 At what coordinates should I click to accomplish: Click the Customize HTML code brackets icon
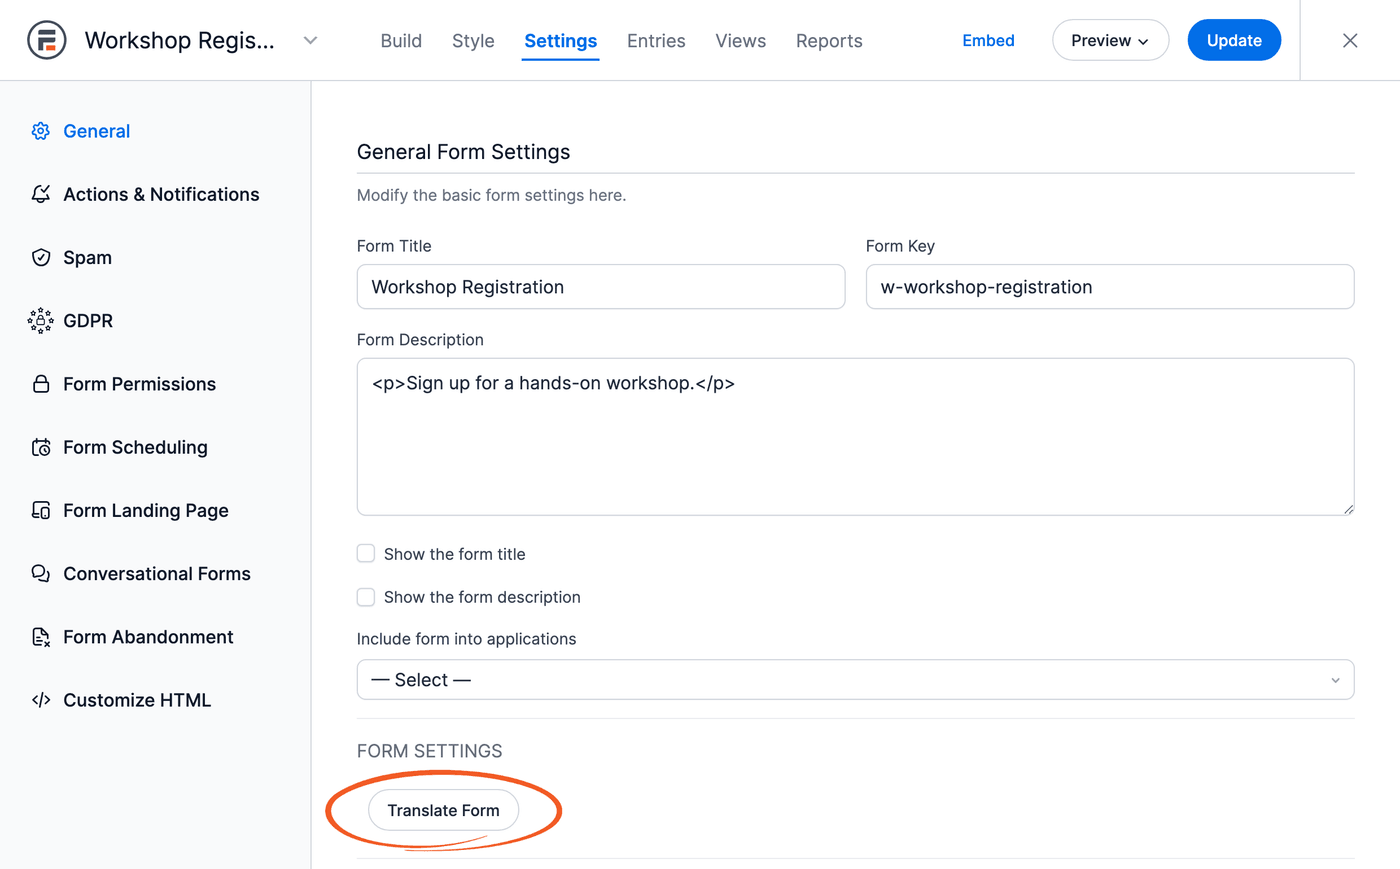[41, 700]
